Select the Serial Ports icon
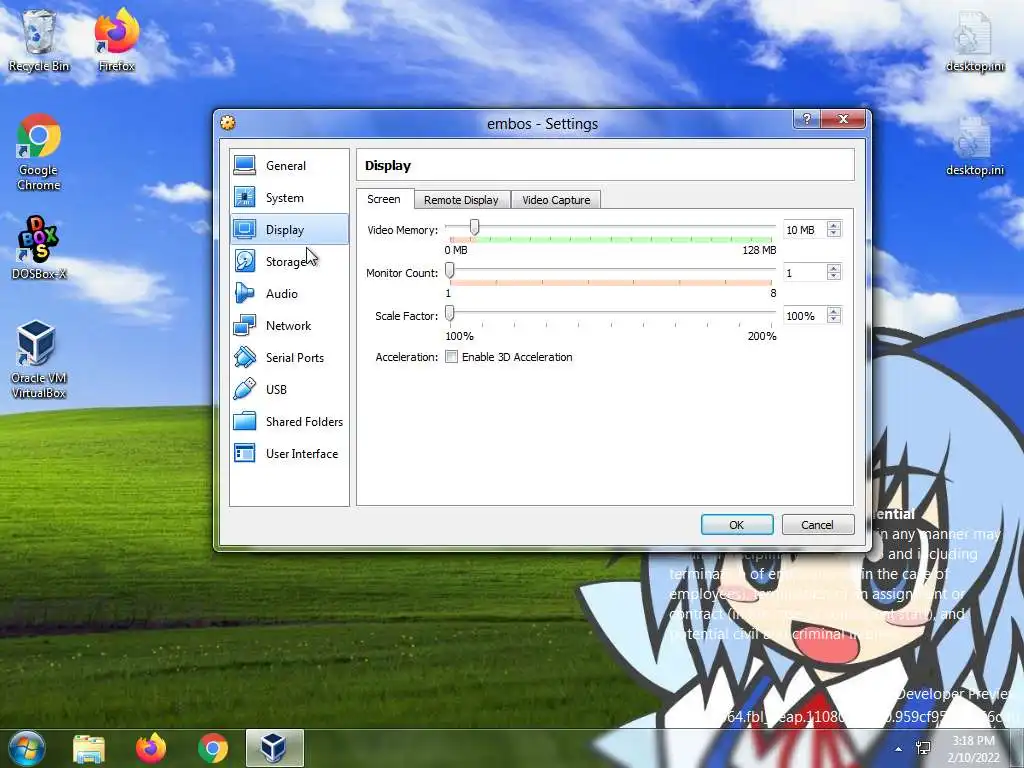Screen dimensions: 1024x768 tap(245, 357)
